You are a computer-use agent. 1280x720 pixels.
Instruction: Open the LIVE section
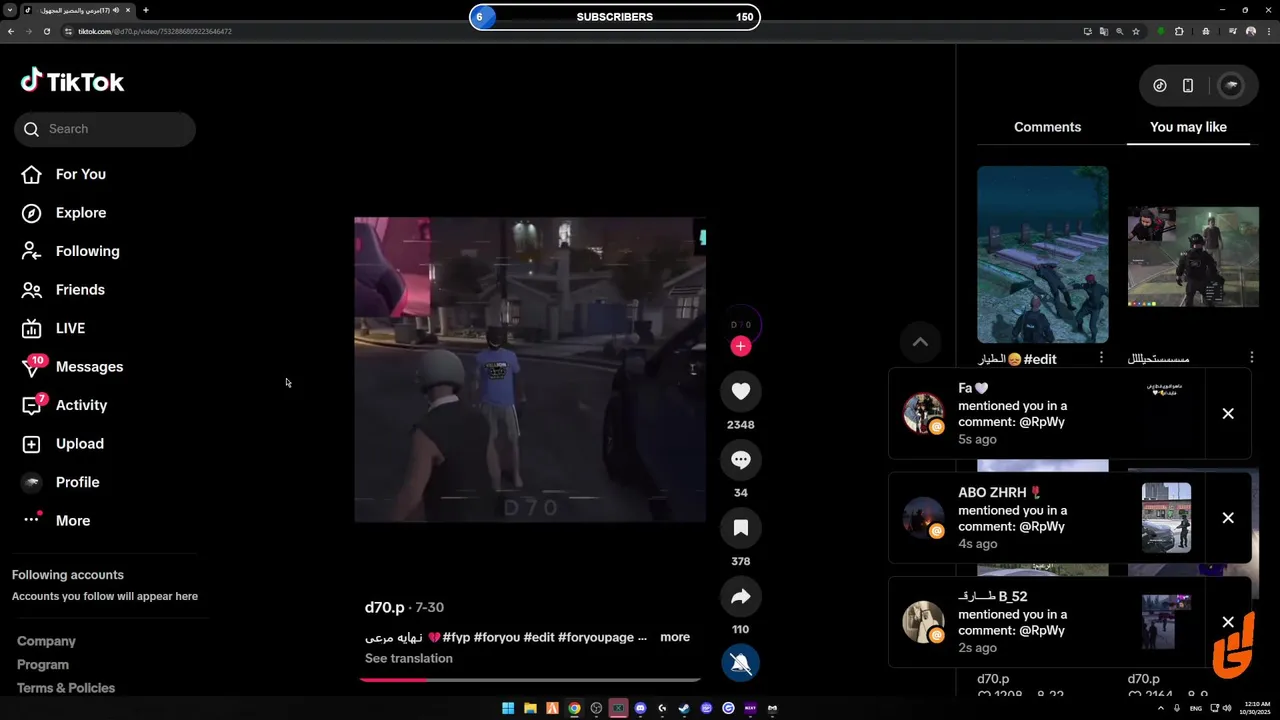pyautogui.click(x=70, y=328)
